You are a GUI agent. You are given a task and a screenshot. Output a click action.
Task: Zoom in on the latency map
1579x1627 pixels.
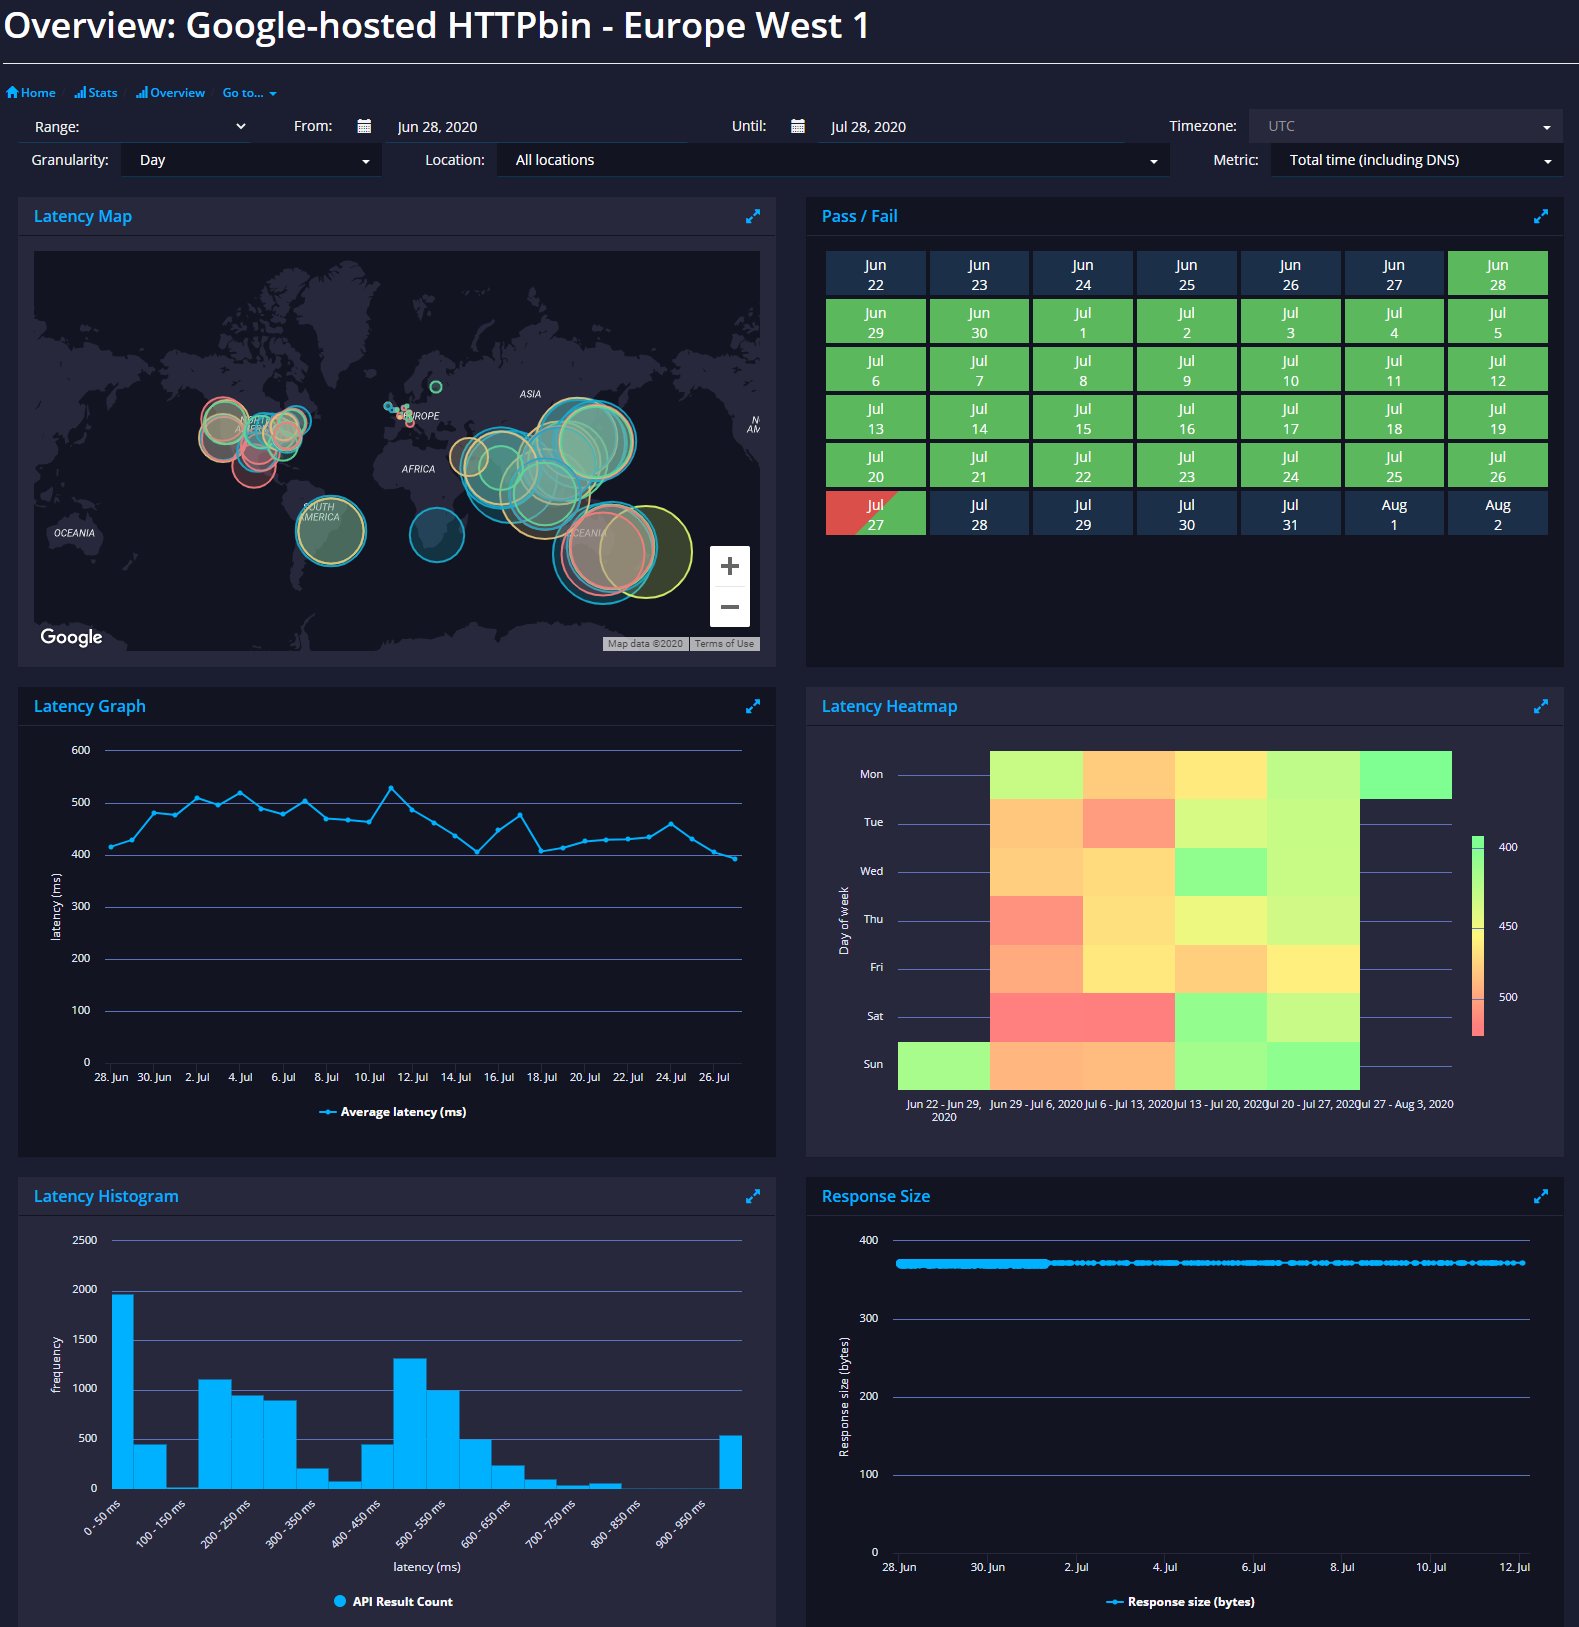pos(730,566)
